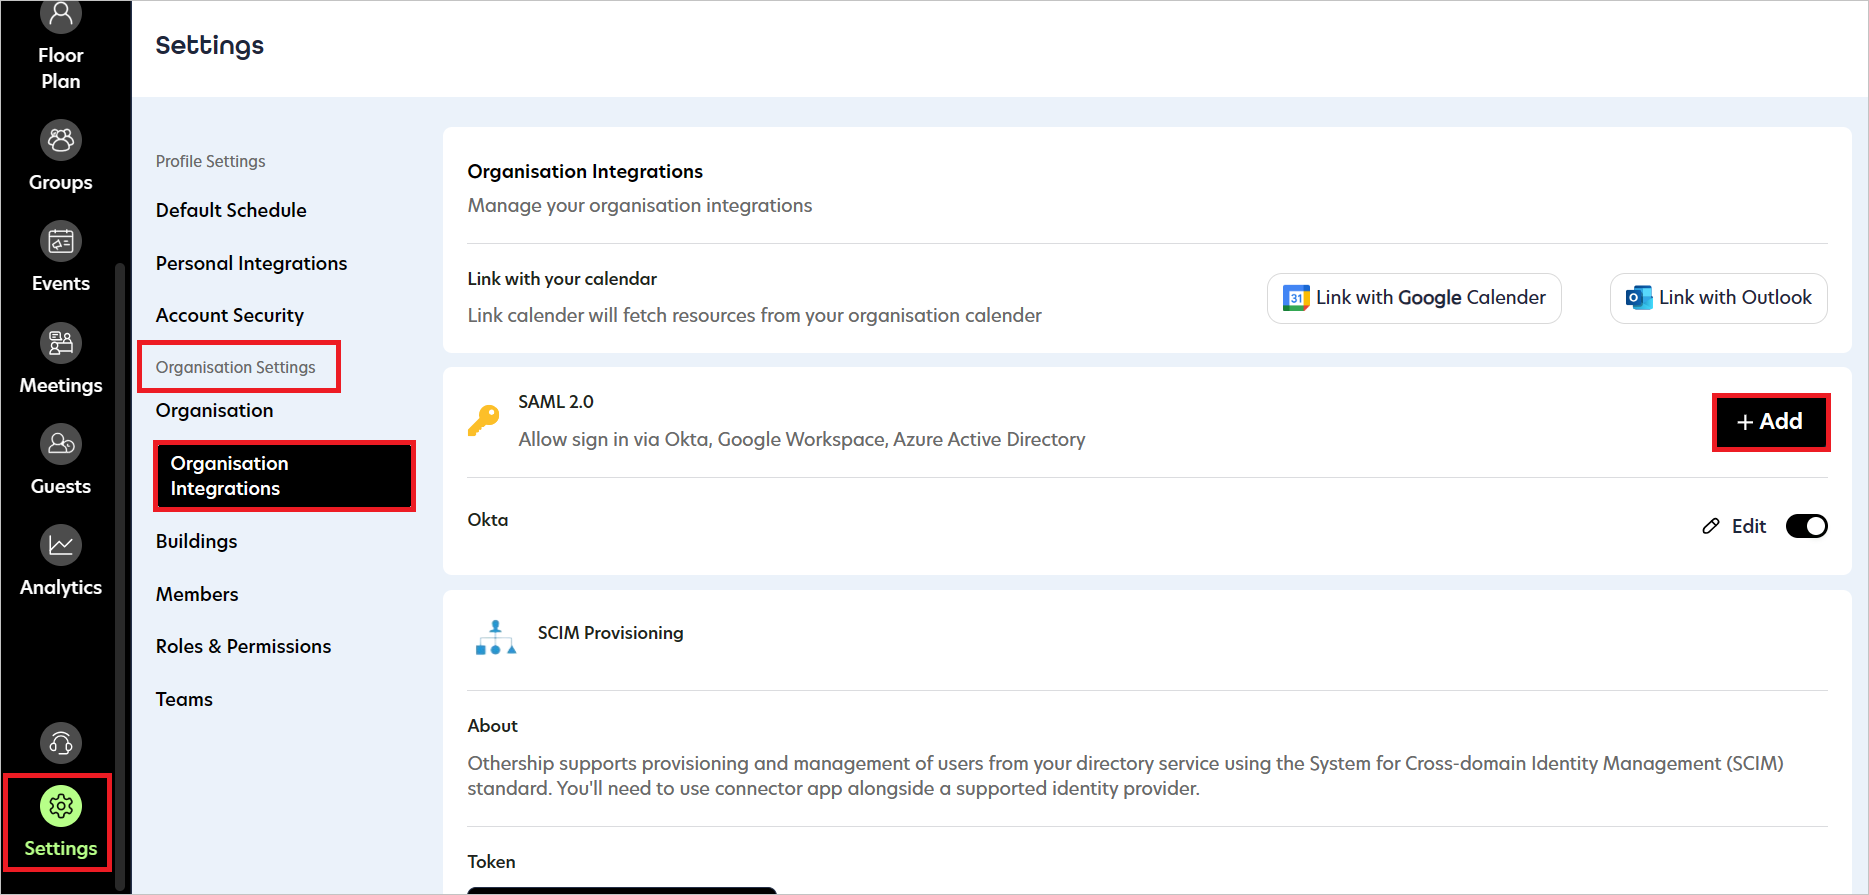Open Guests from the sidebar
The image size is (1869, 895).
pyautogui.click(x=61, y=461)
